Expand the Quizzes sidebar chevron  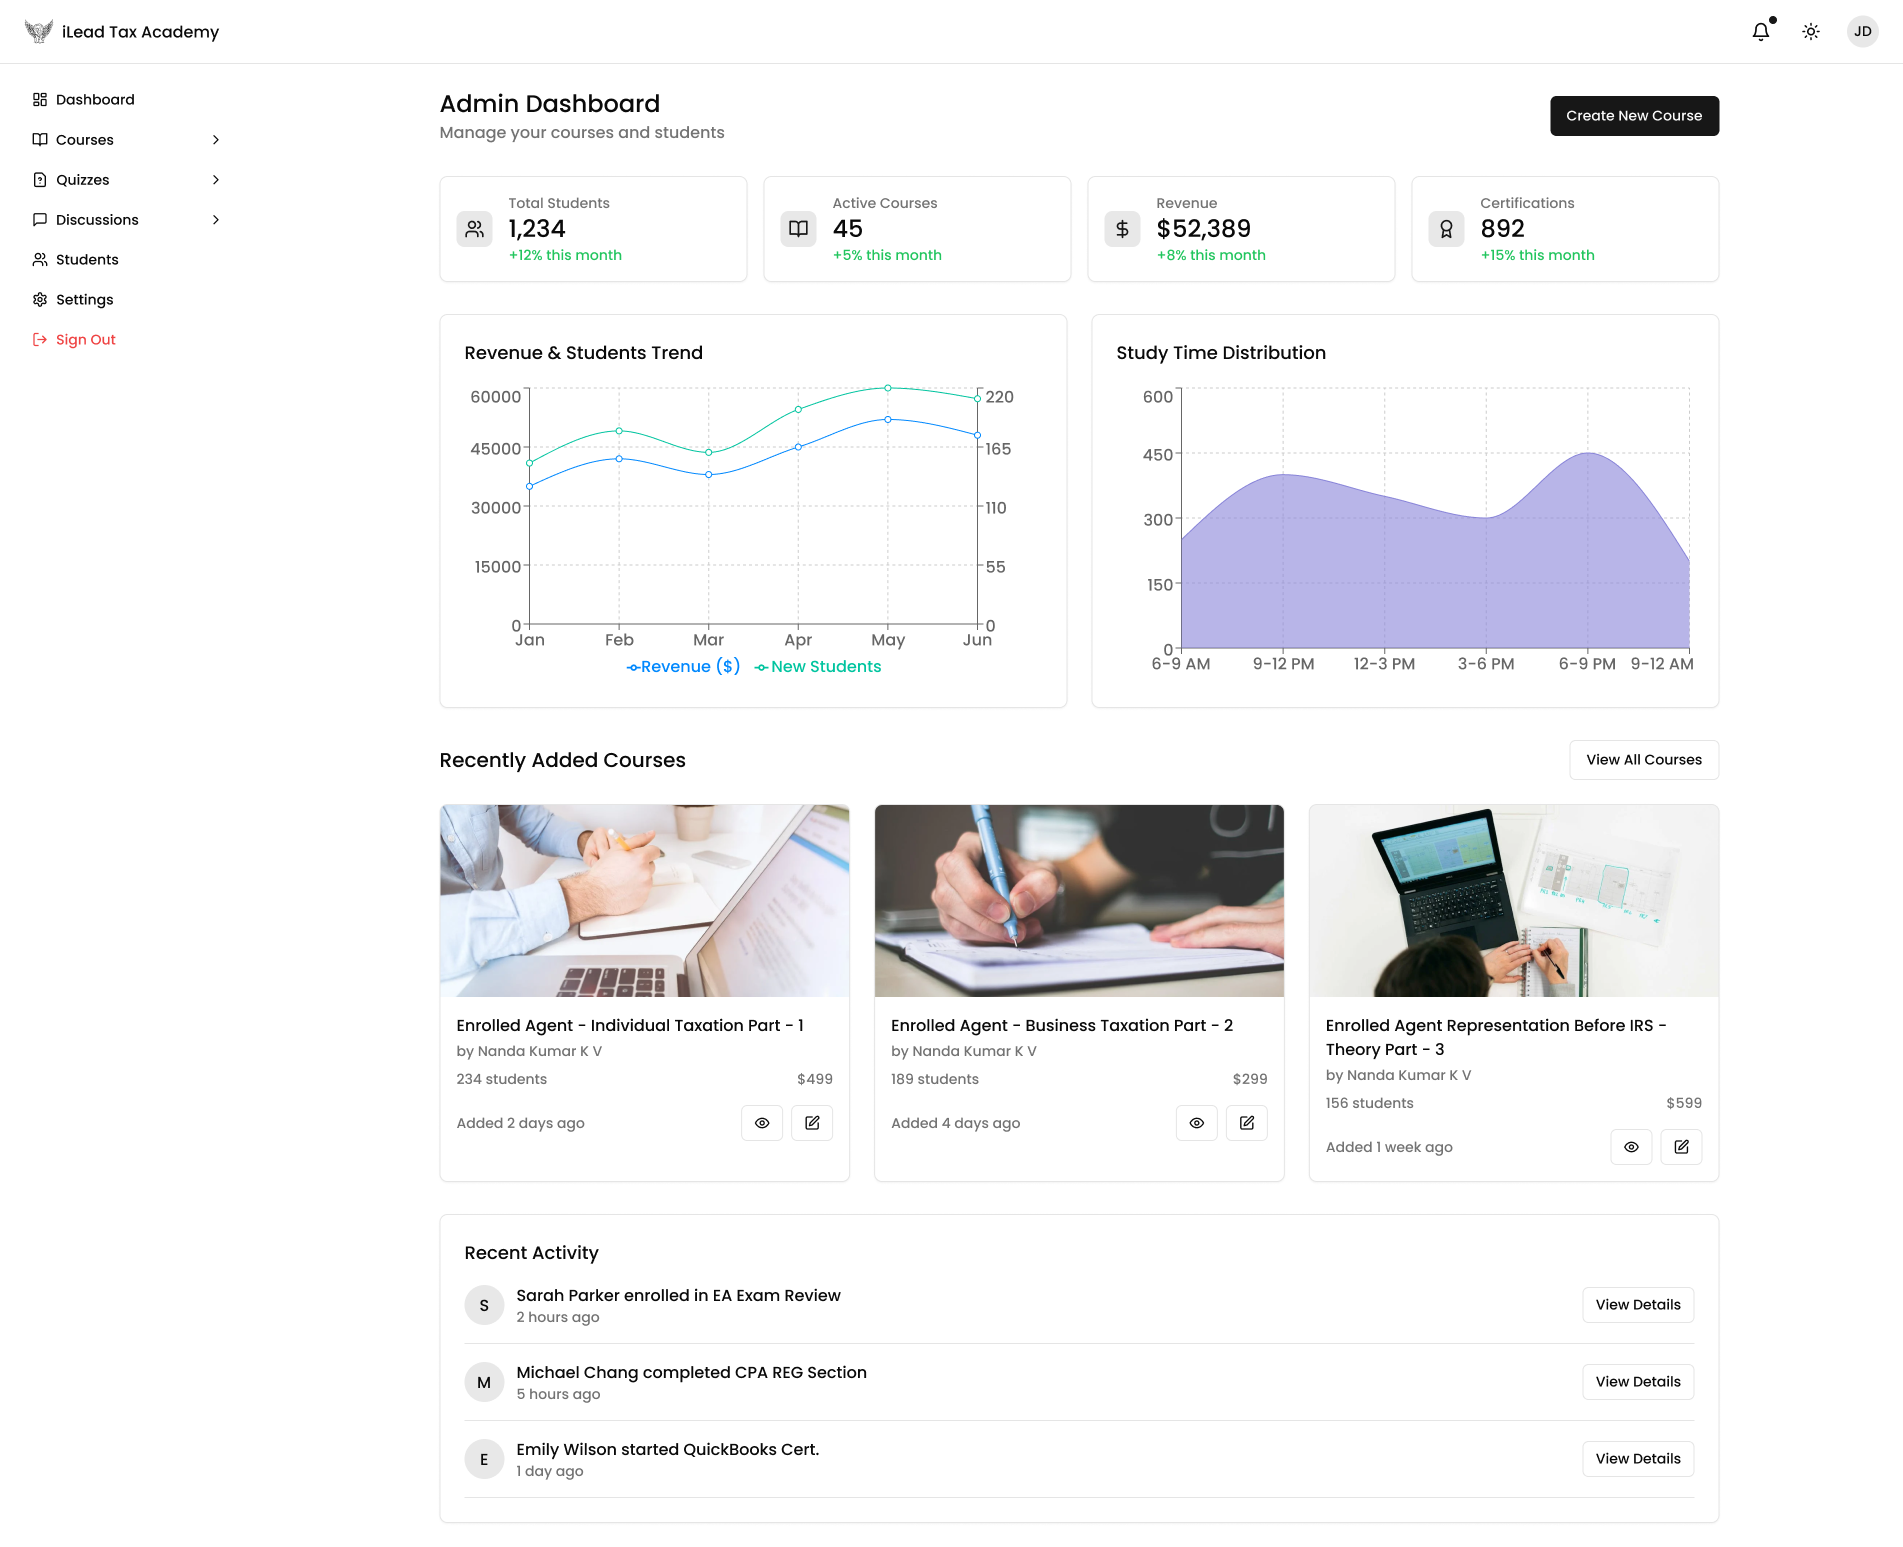click(215, 180)
